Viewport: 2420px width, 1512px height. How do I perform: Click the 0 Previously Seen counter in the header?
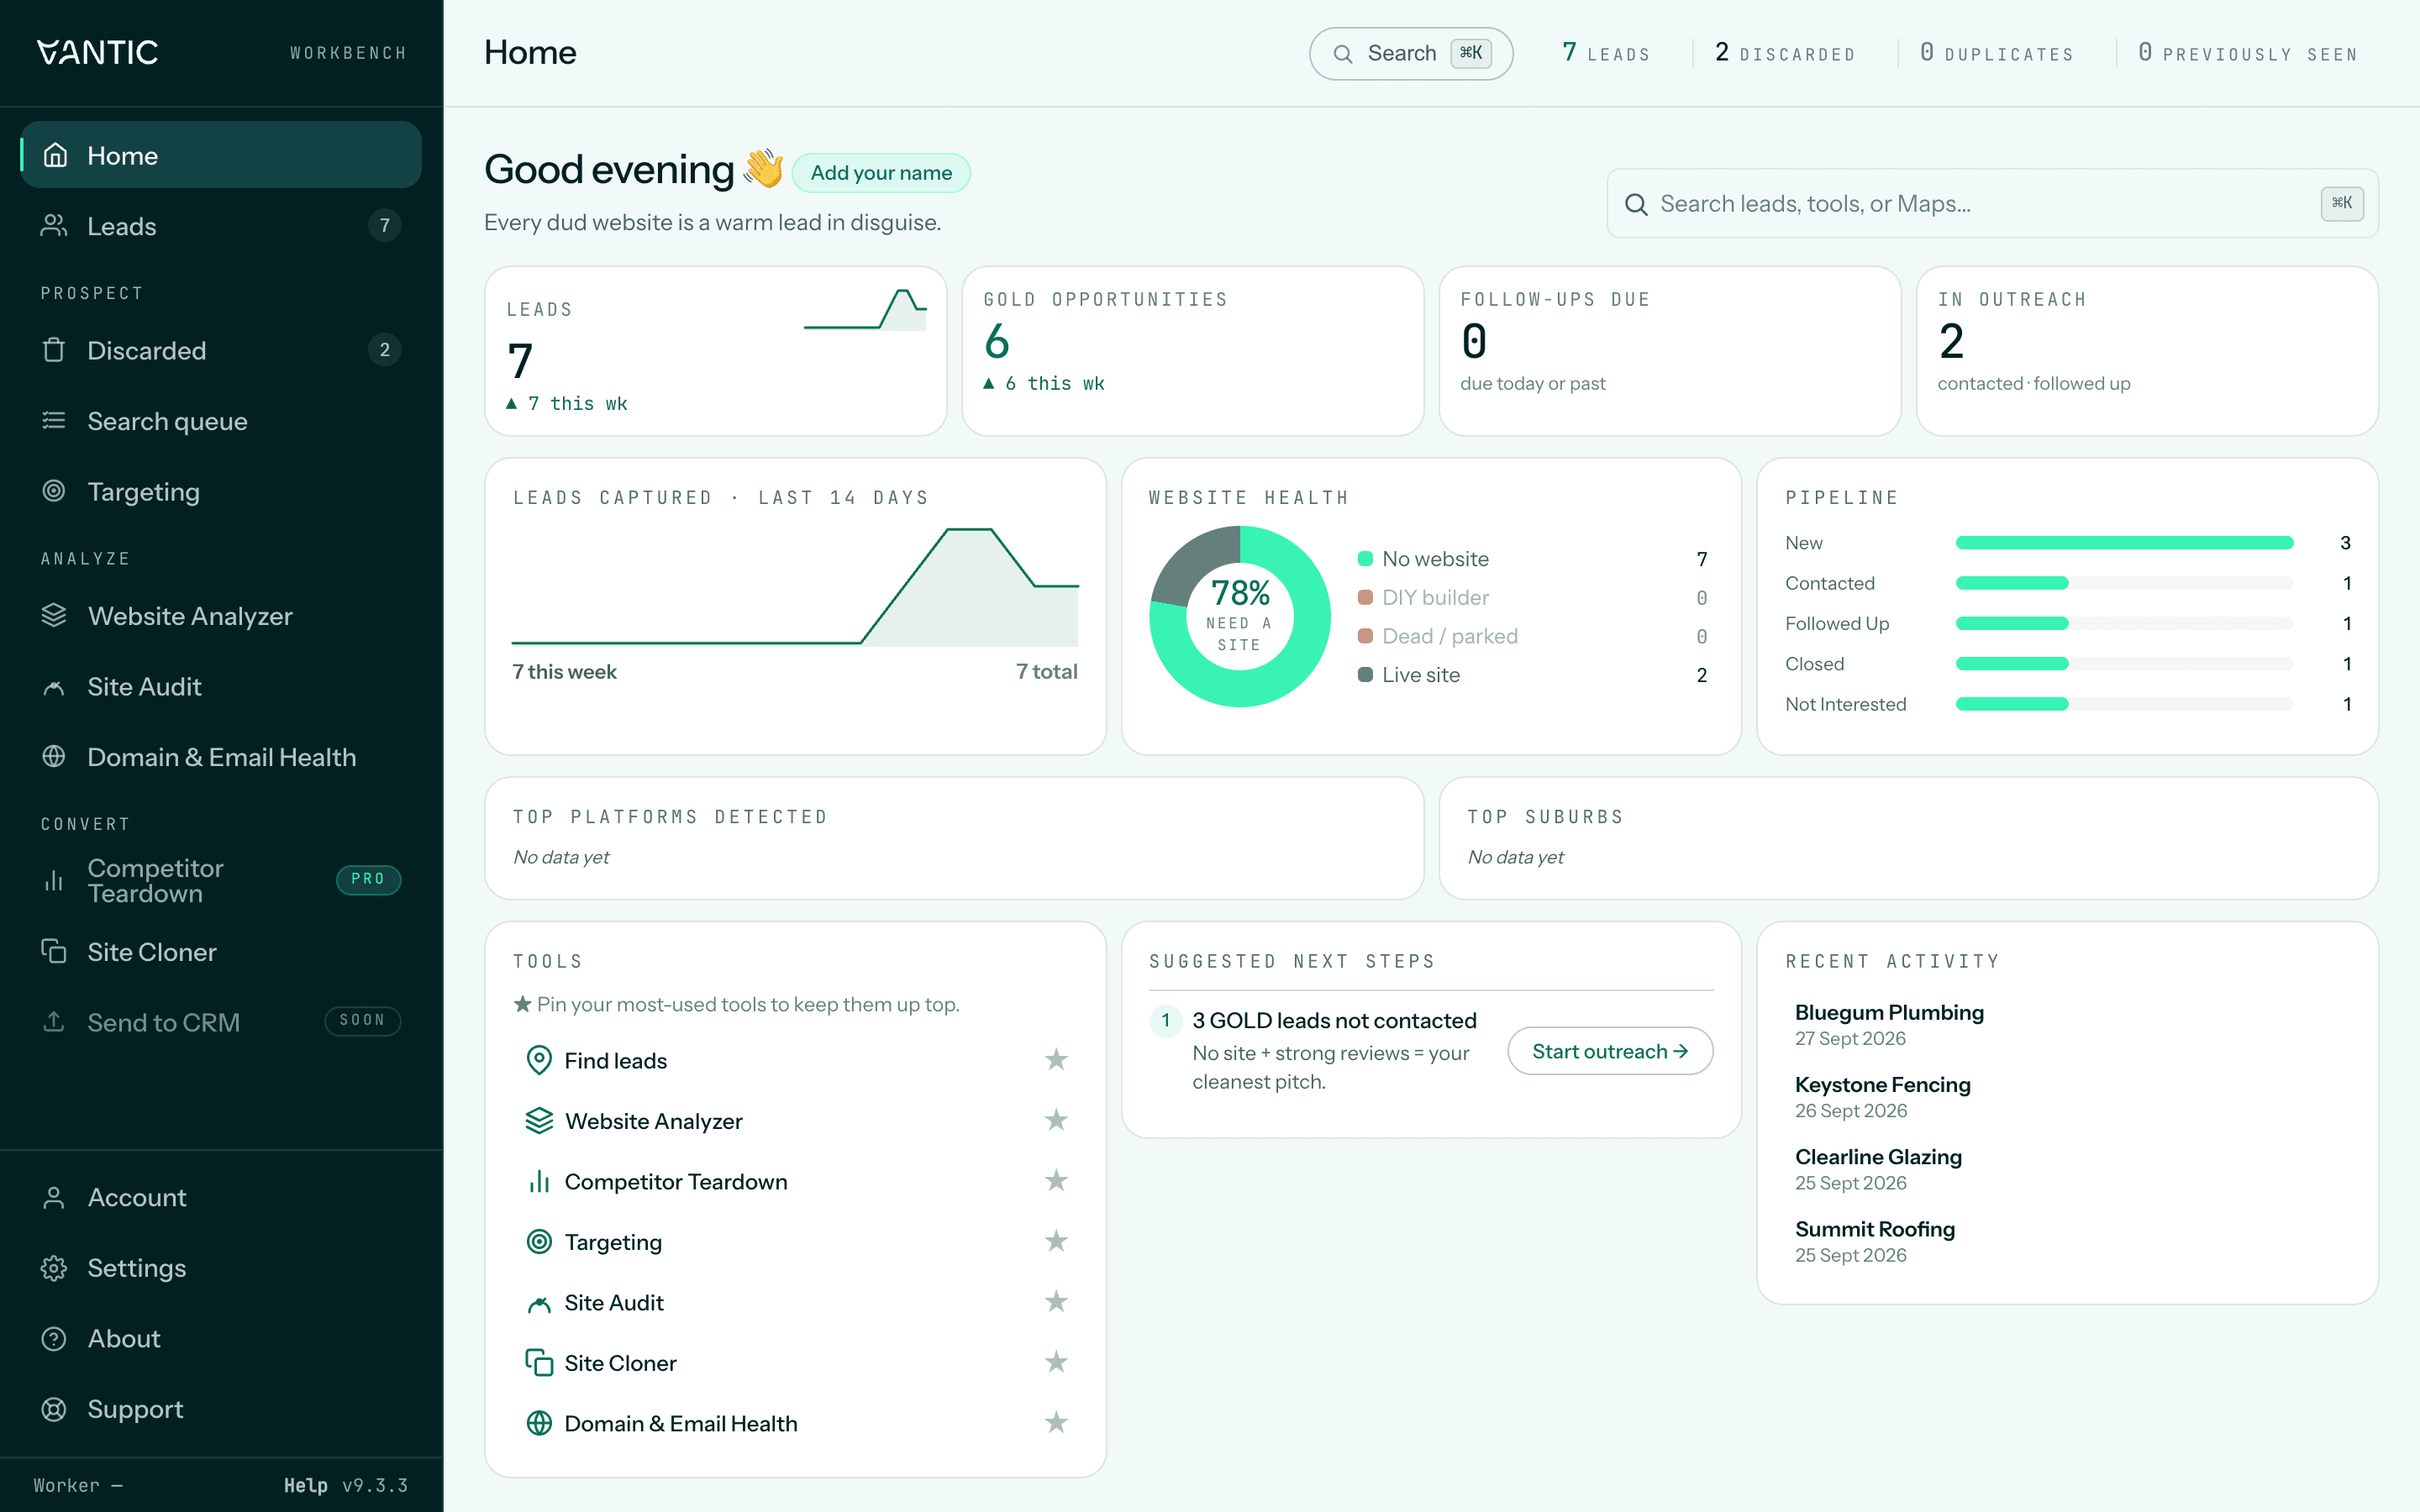tap(2248, 53)
